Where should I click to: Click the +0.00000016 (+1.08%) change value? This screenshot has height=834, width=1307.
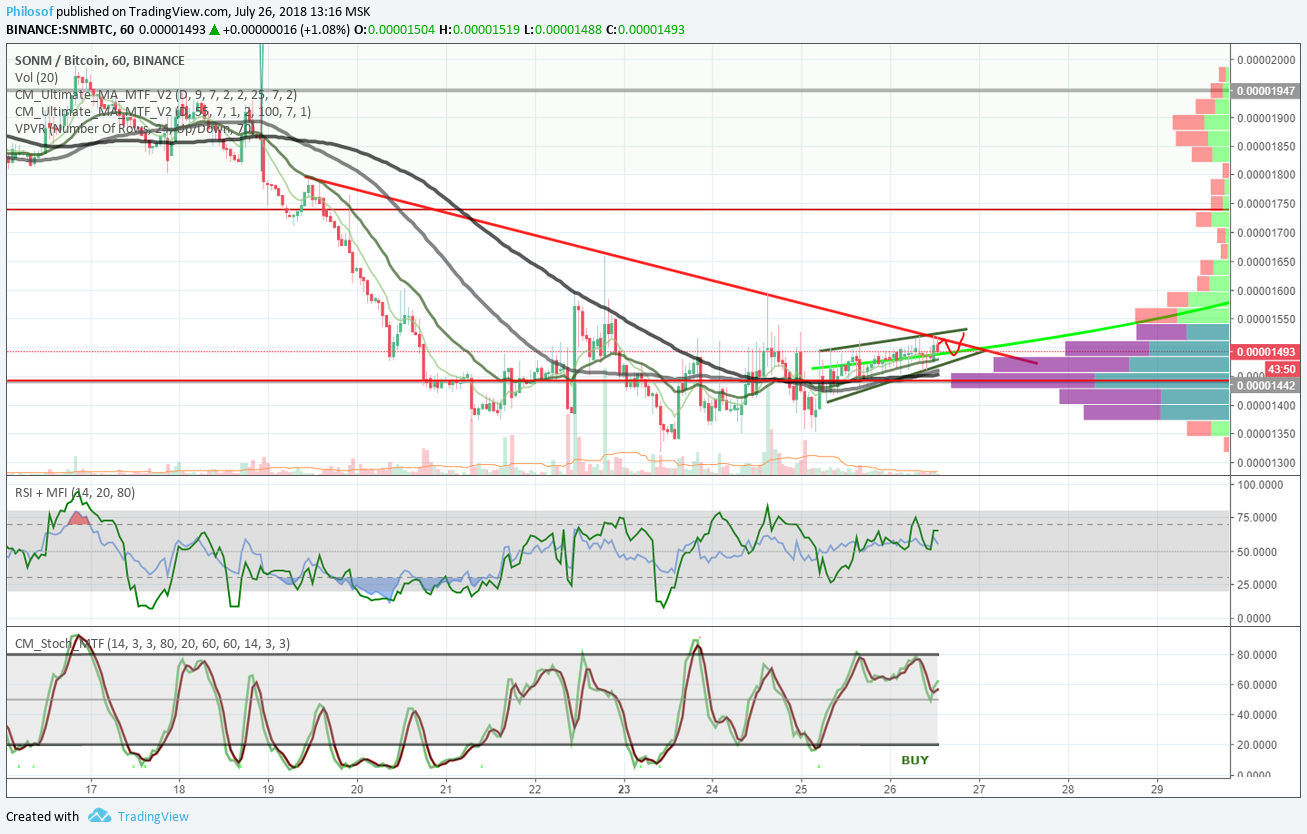(287, 30)
